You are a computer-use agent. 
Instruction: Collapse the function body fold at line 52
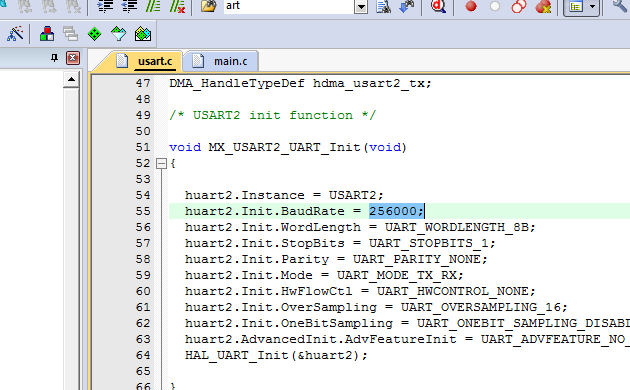point(161,163)
